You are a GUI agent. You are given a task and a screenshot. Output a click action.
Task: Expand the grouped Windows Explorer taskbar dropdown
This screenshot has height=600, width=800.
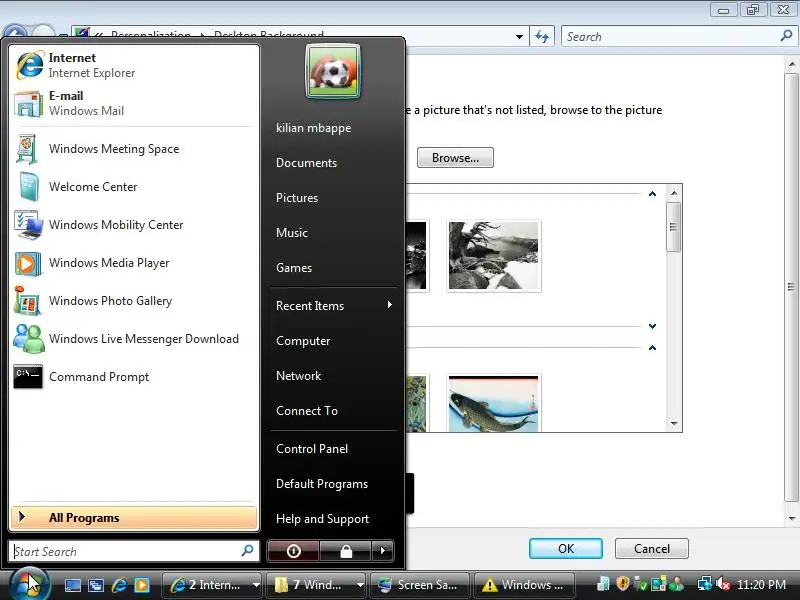(360, 585)
